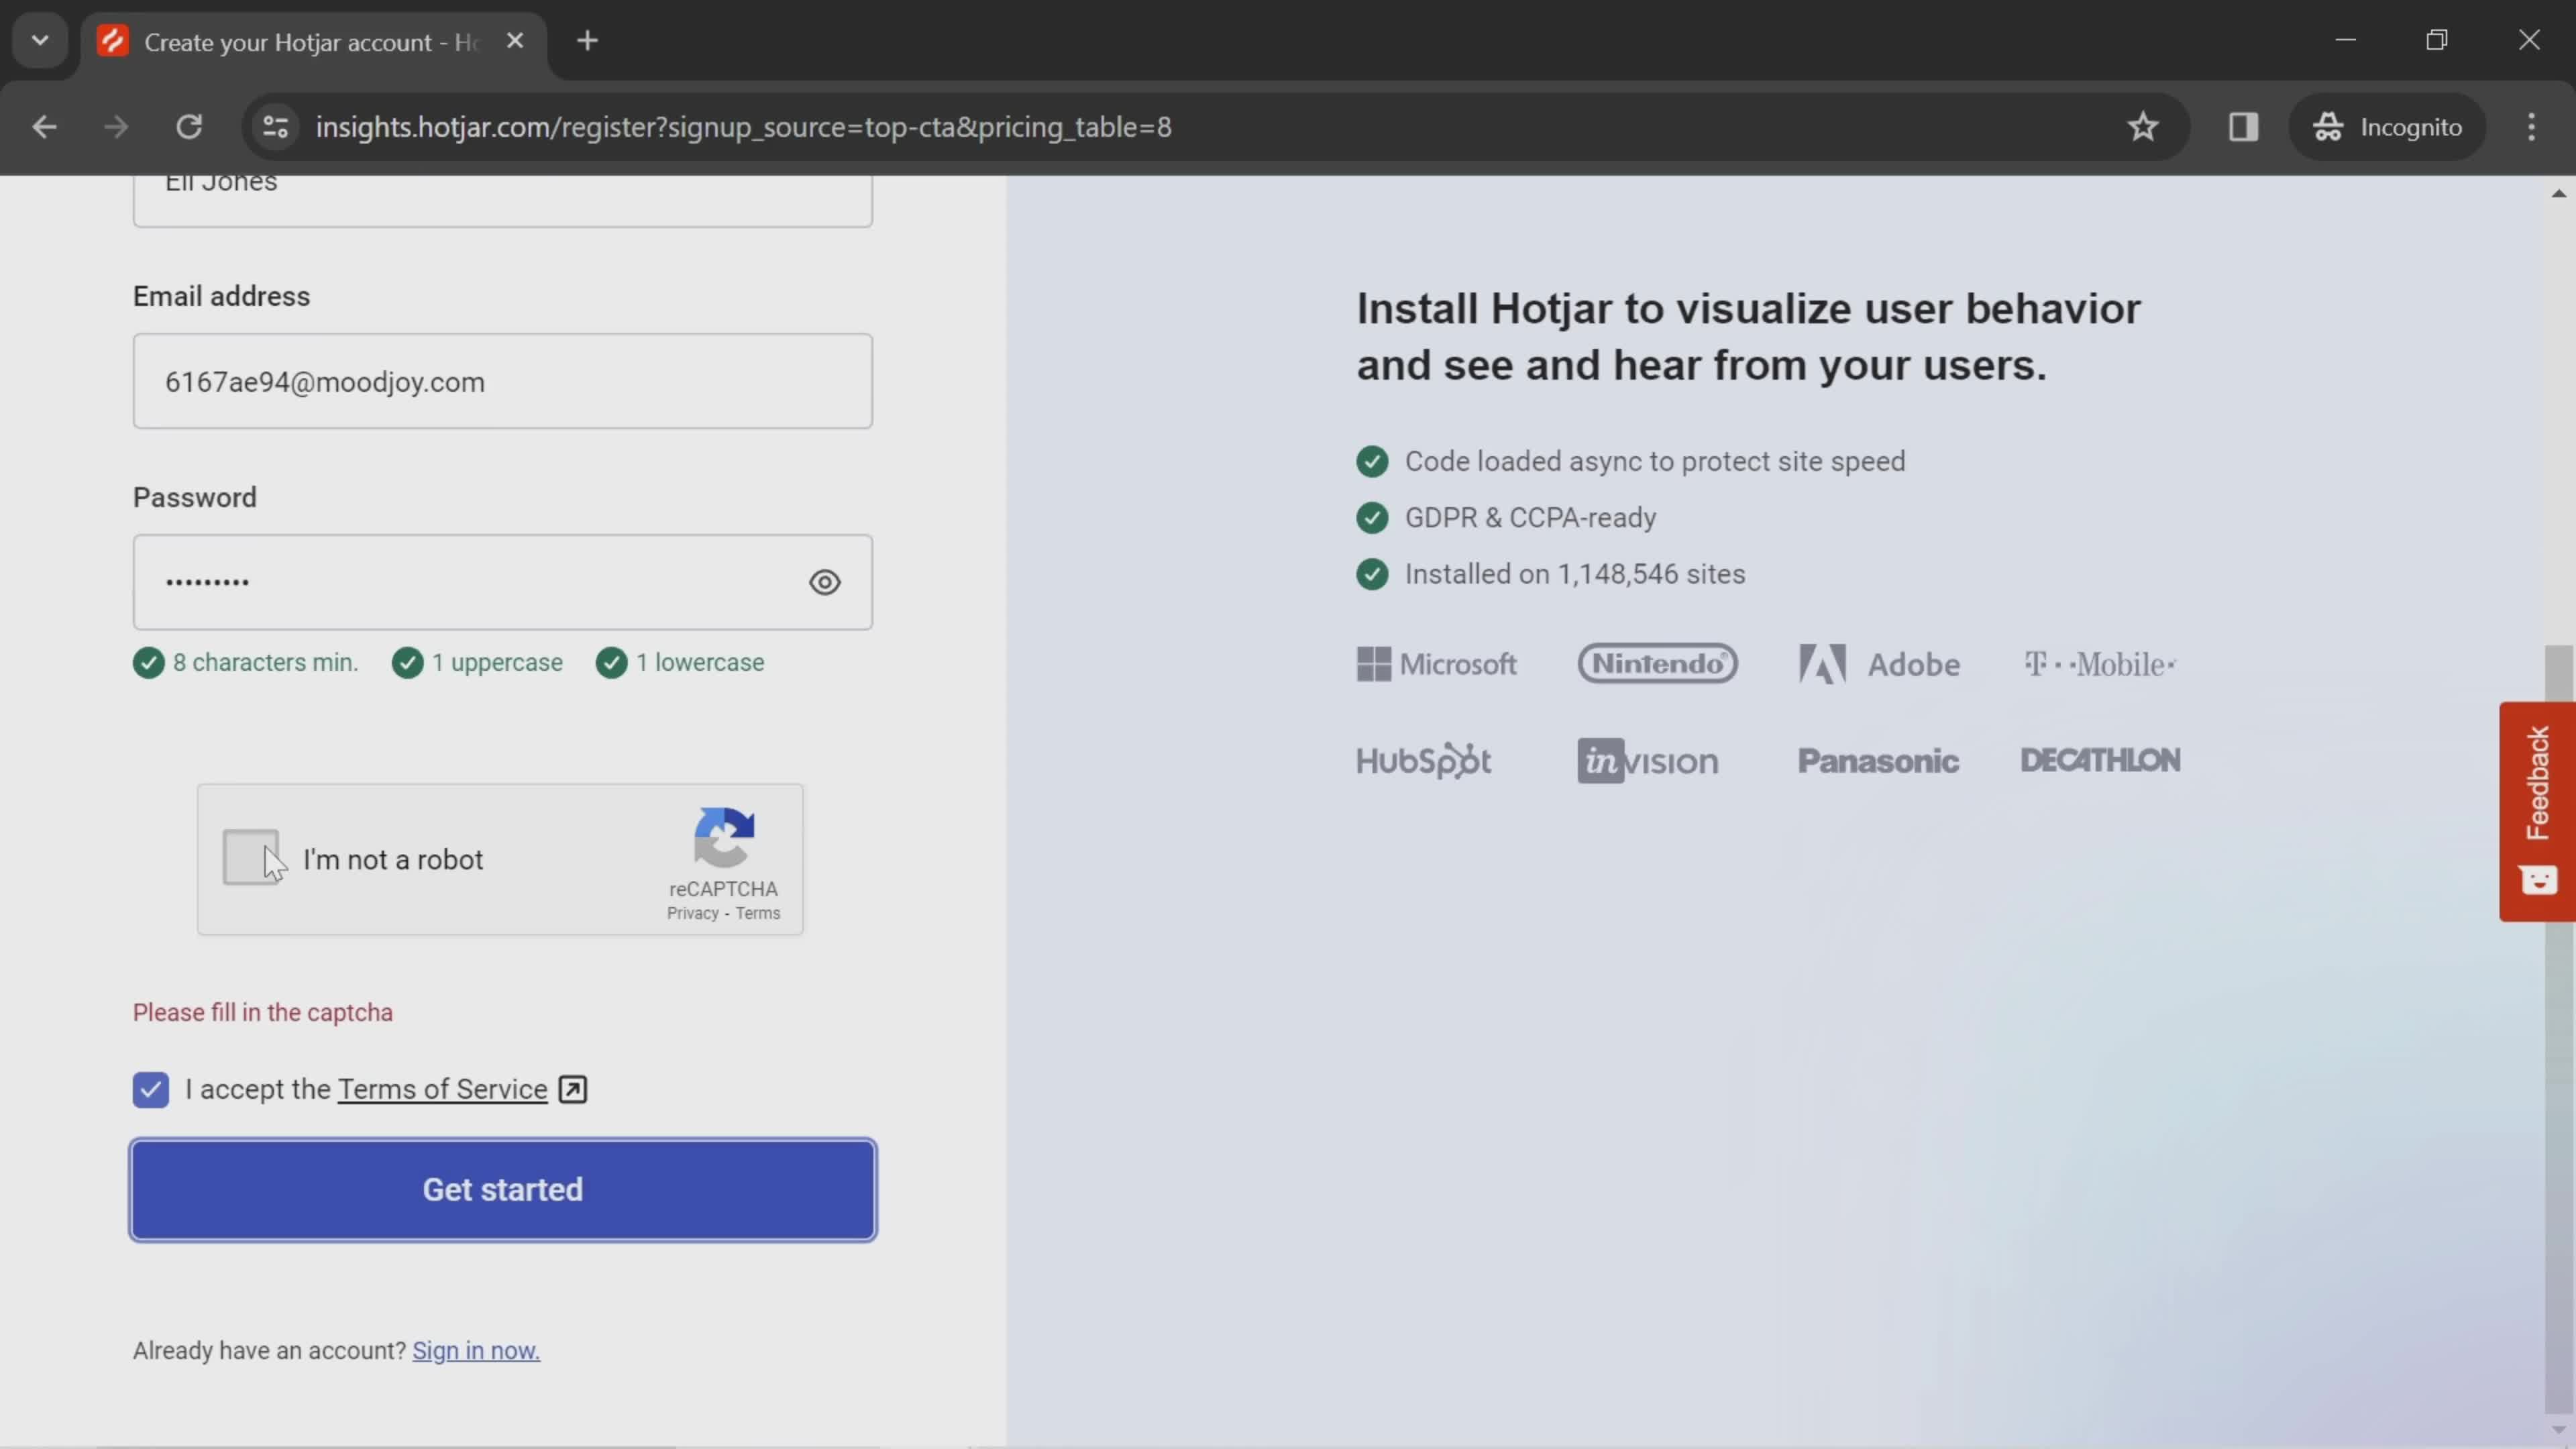The height and width of the screenshot is (1449, 2576).
Task: Open site information icon in address bar
Action: pyautogui.click(x=275, y=127)
